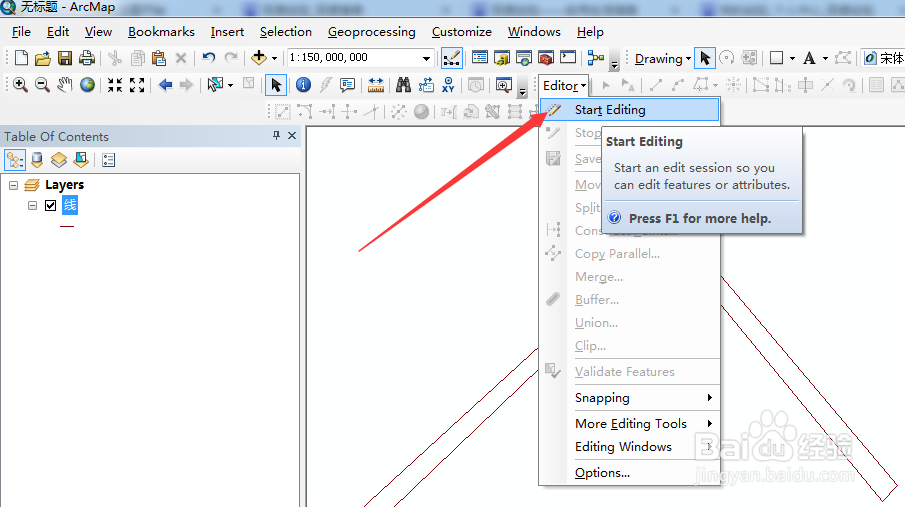905x507 pixels.
Task: Open the Help menu
Action: tap(590, 32)
